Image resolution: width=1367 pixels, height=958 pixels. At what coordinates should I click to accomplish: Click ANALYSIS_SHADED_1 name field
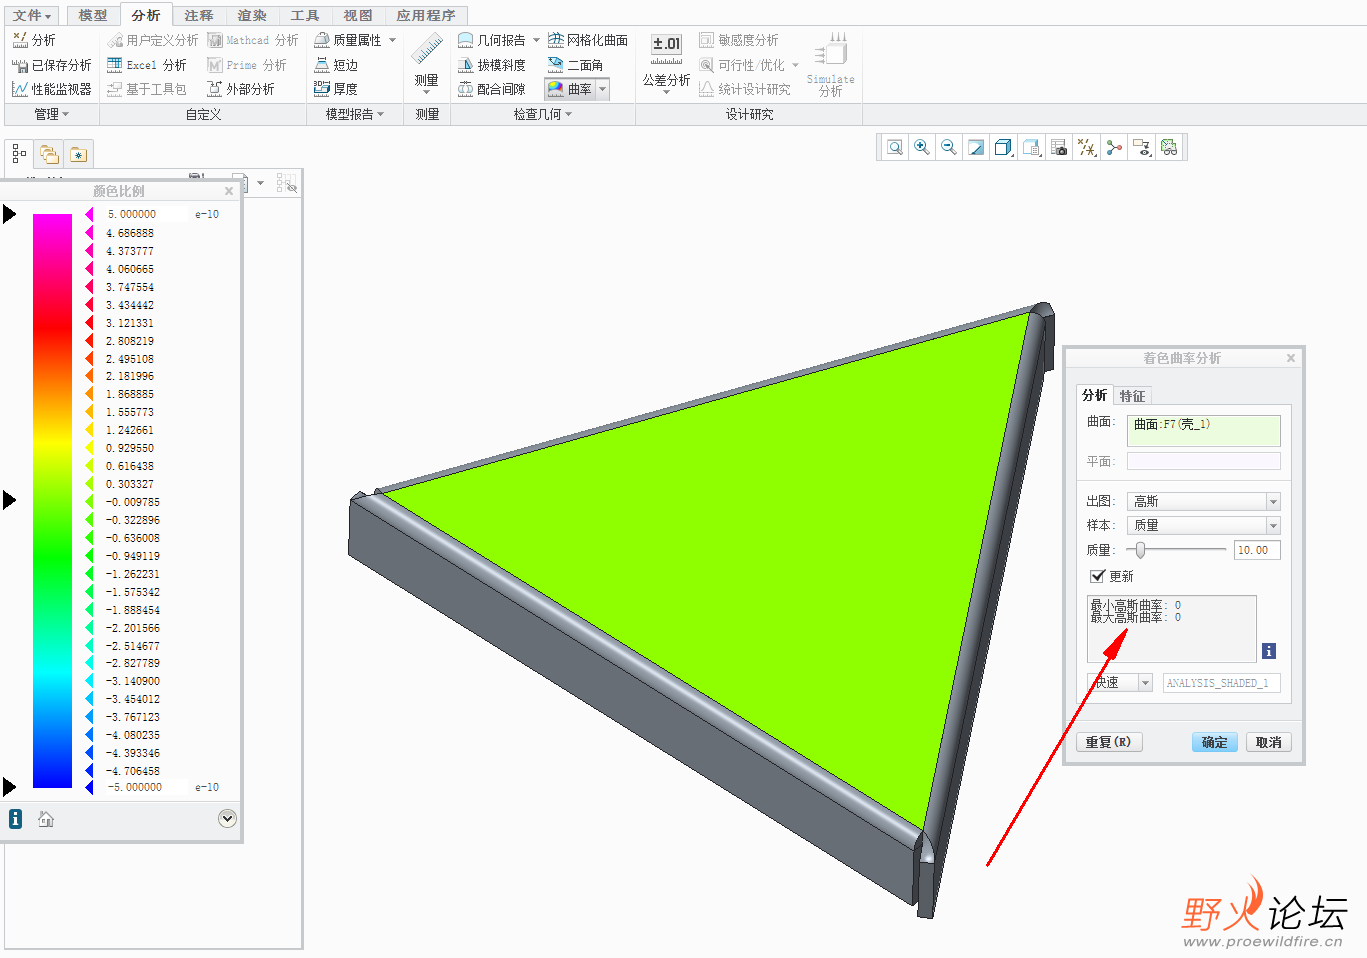(x=1221, y=683)
